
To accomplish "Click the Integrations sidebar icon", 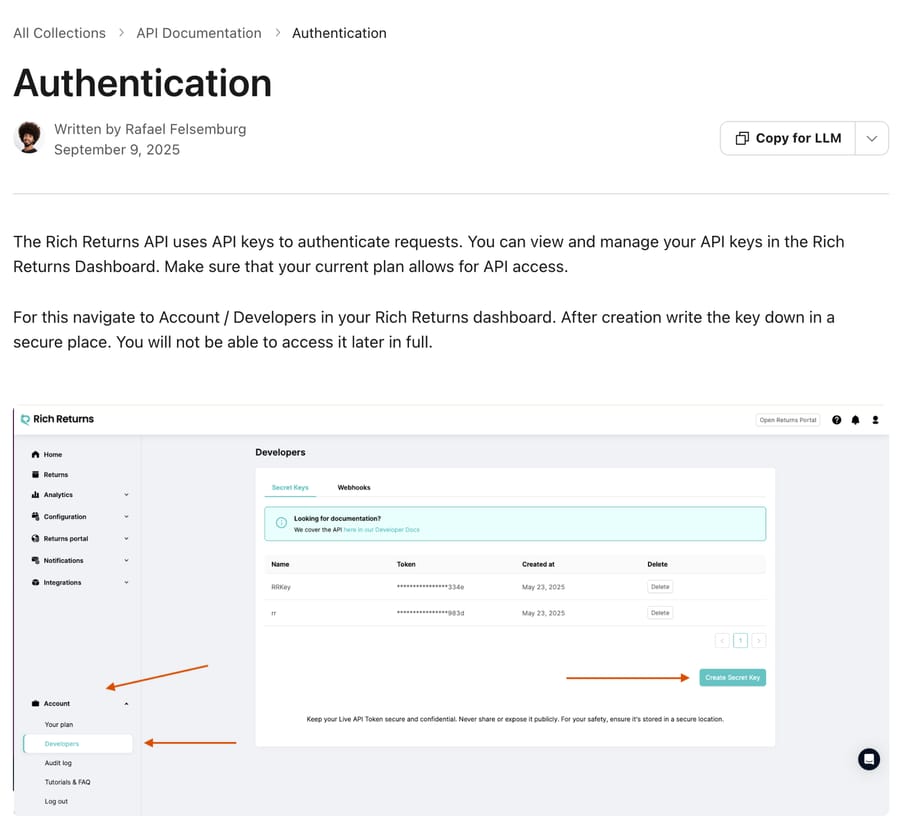I will pyautogui.click(x=36, y=582).
